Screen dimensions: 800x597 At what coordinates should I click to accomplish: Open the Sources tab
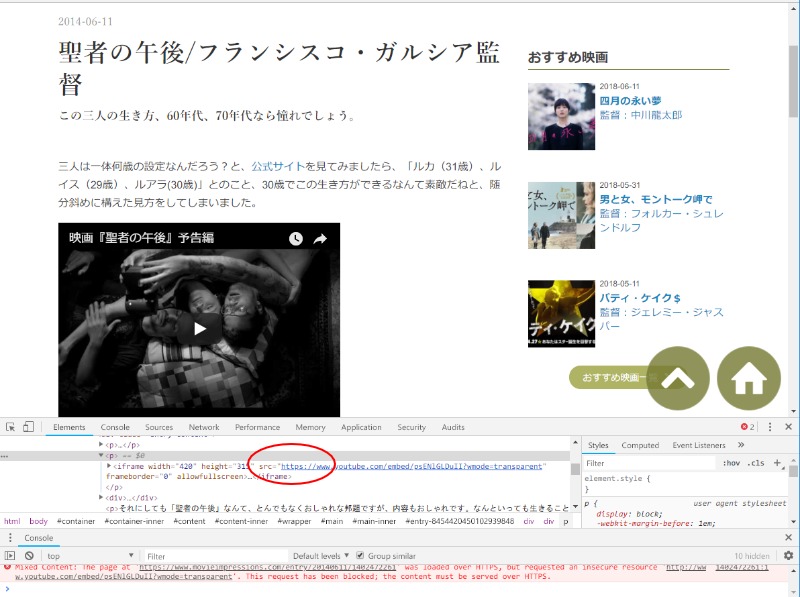pos(159,427)
